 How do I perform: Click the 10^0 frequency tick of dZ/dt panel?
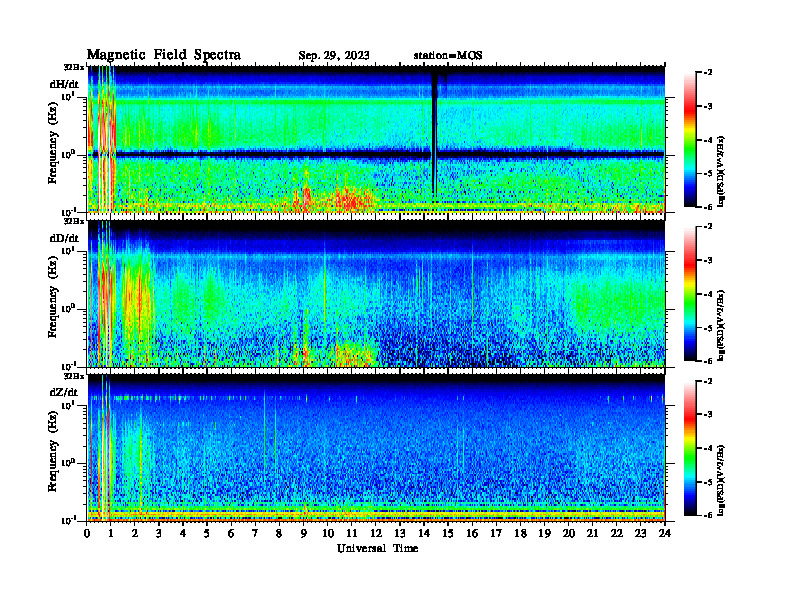[68, 462]
